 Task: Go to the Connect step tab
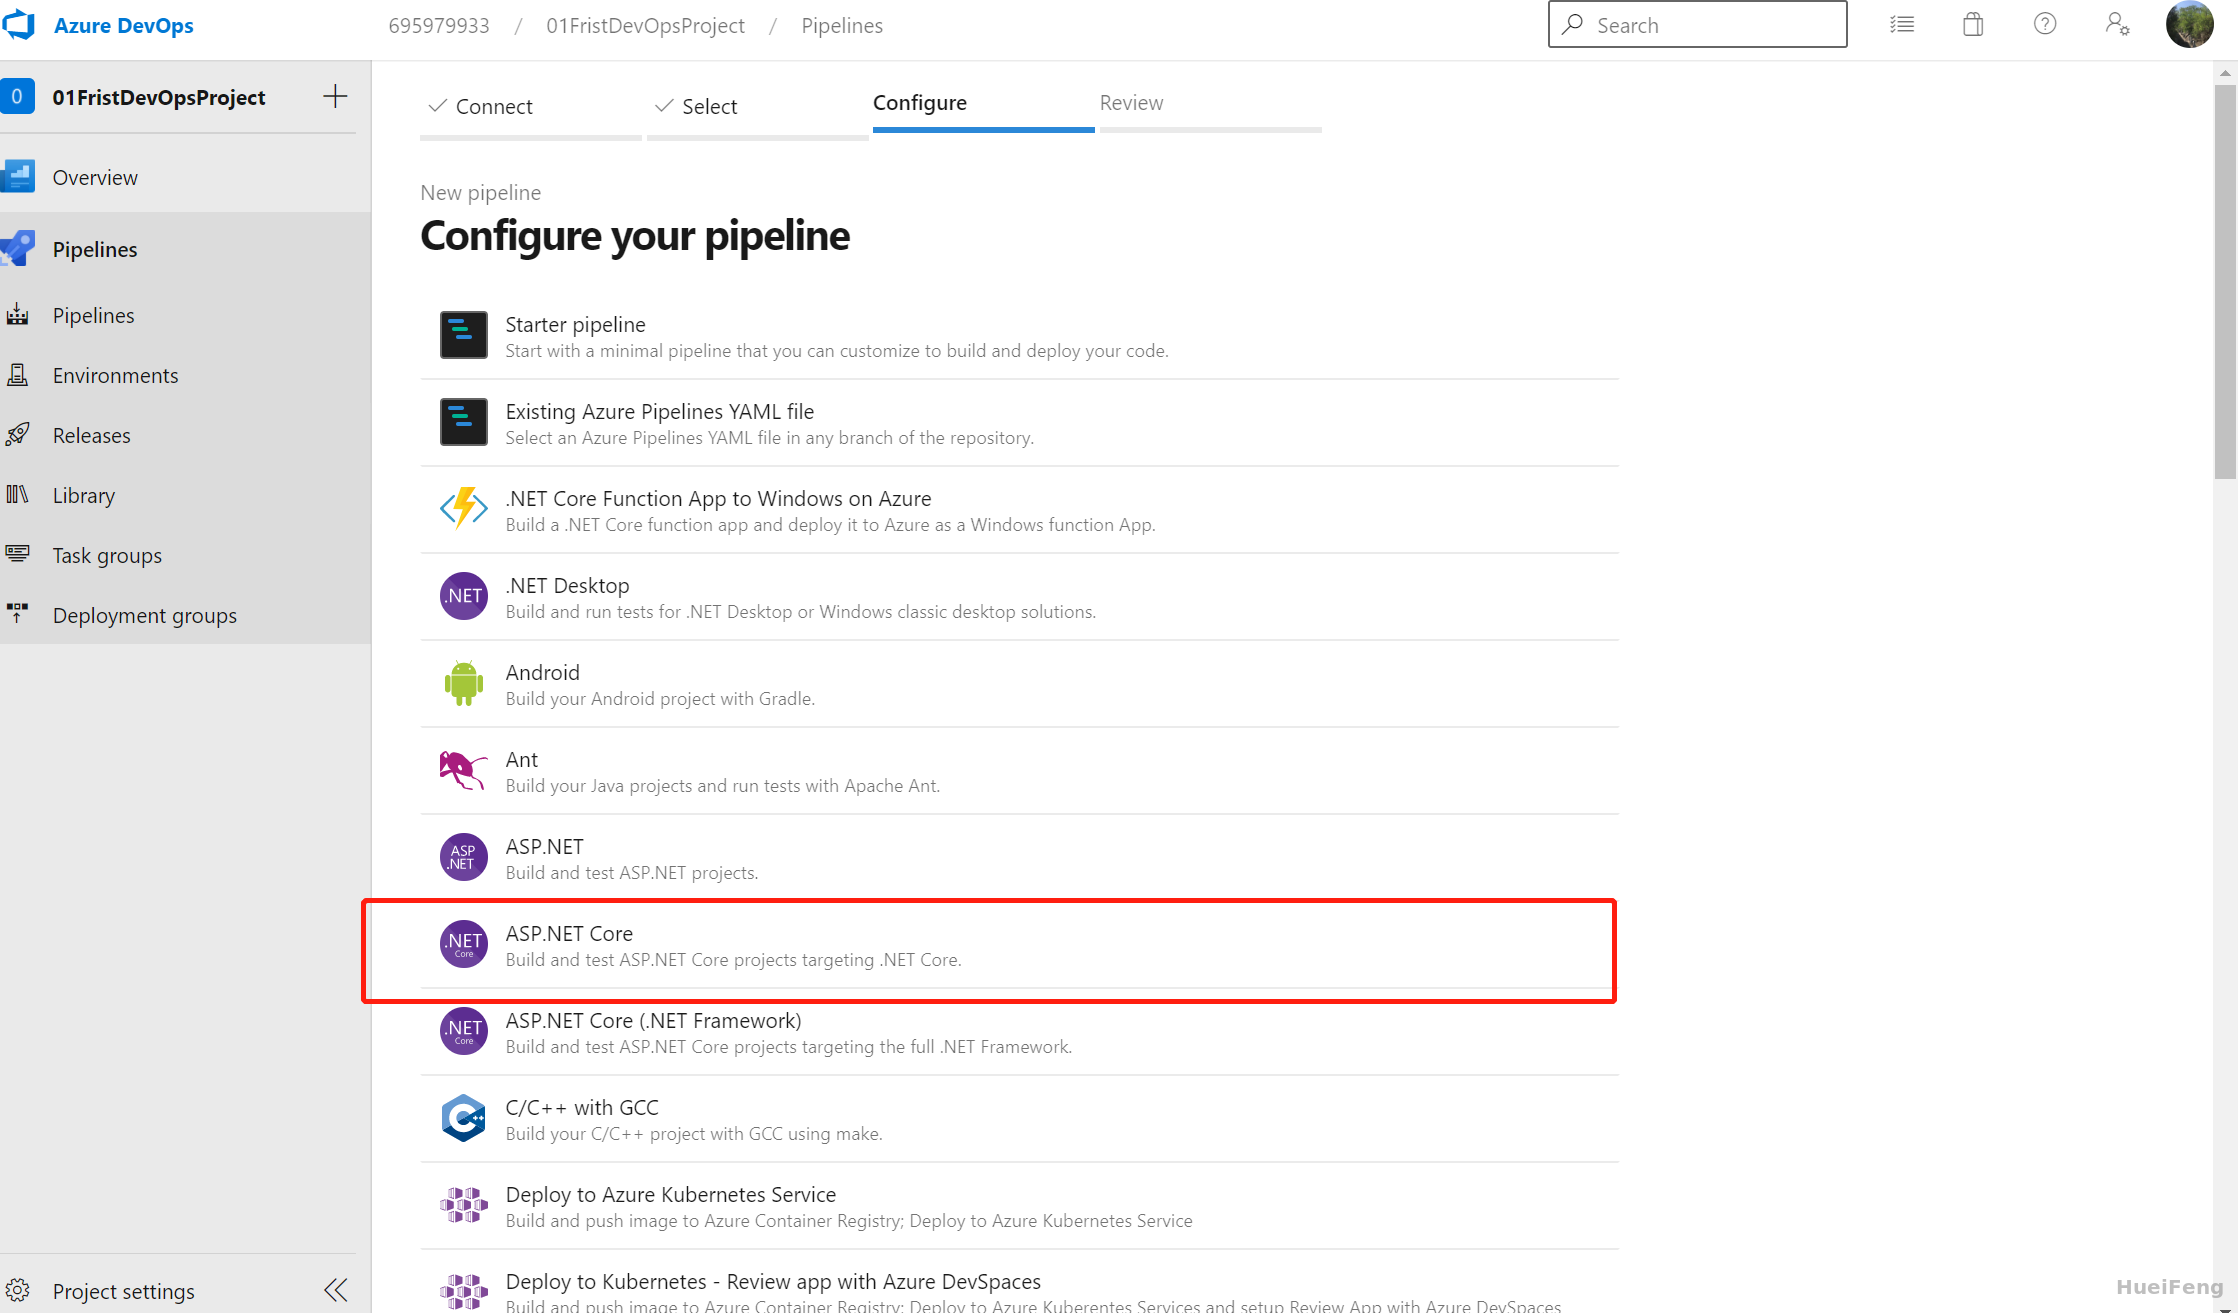click(531, 106)
